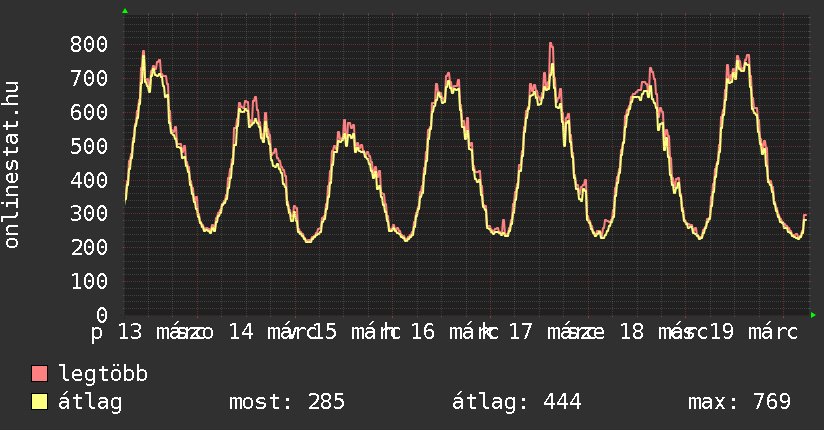Click the onlinestat.hu vertical label
The width and height of the screenshot is (824, 430).
12,165
